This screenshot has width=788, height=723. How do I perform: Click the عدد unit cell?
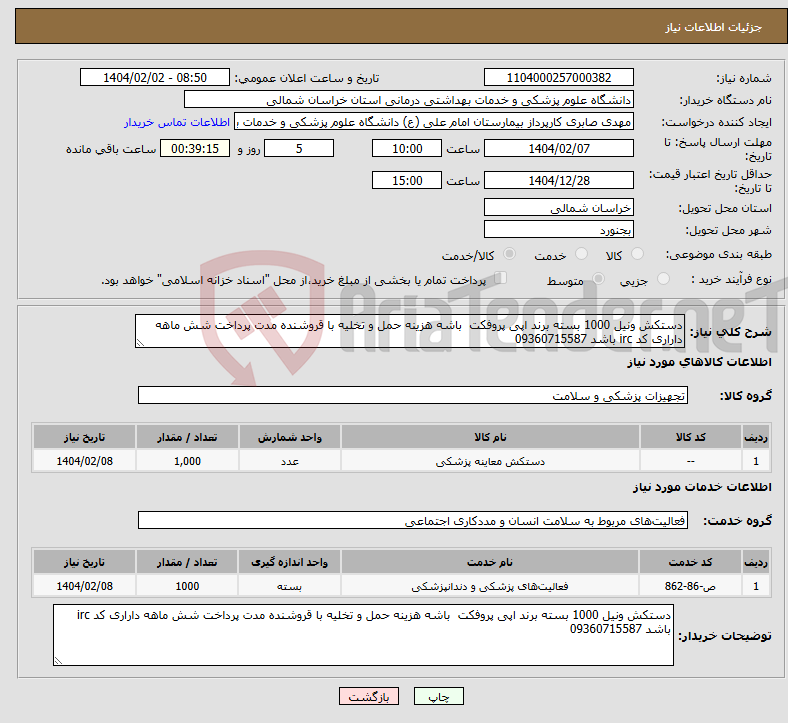click(x=289, y=461)
